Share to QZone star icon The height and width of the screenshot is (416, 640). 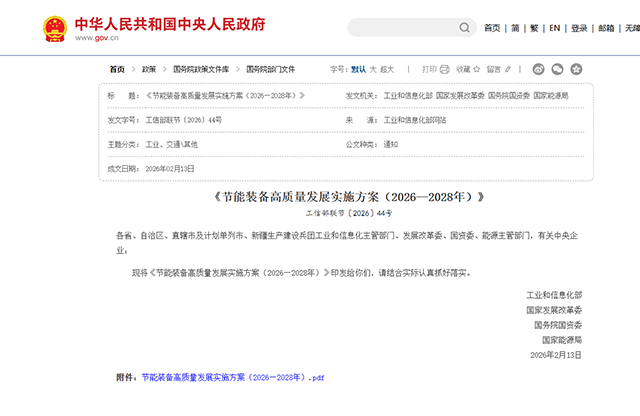click(576, 69)
